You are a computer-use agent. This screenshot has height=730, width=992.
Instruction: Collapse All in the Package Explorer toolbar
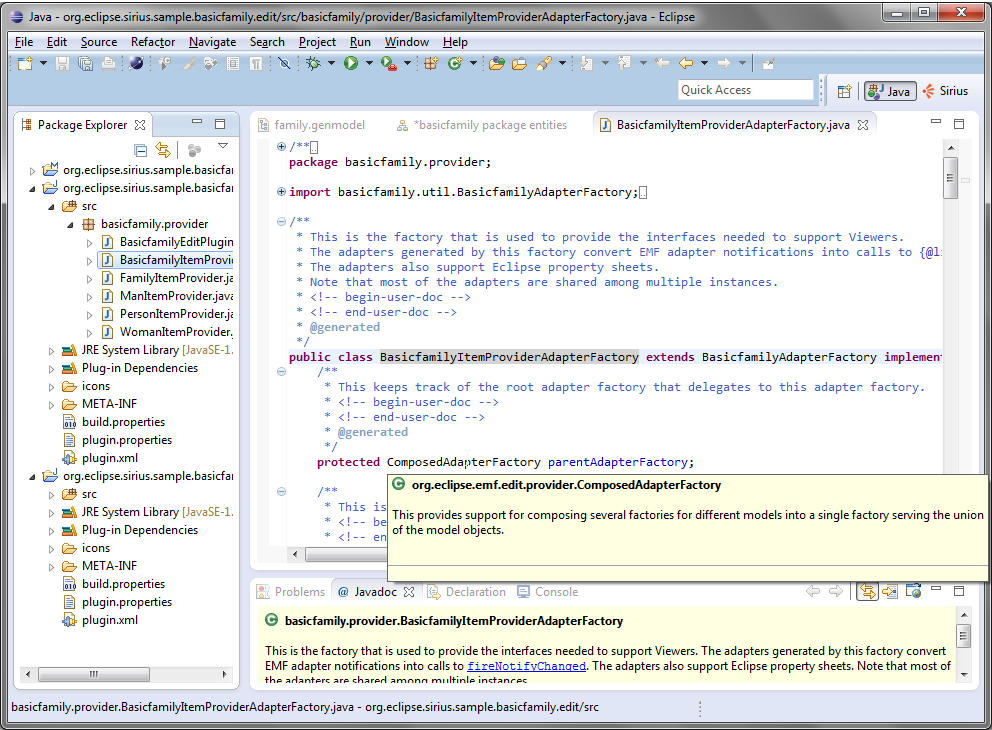tap(140, 149)
